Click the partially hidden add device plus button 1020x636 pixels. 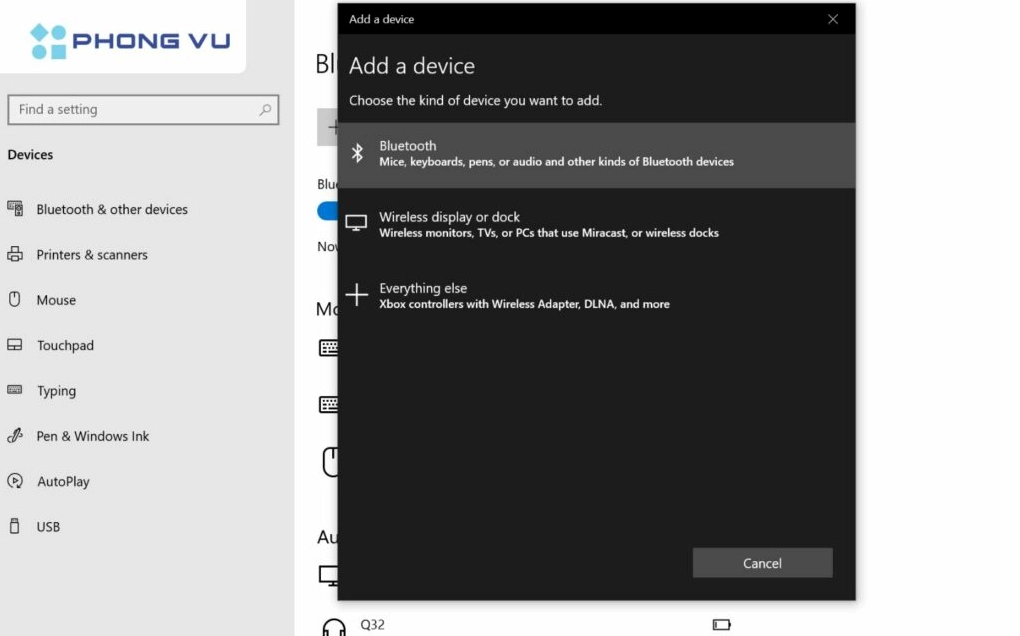pos(328,127)
